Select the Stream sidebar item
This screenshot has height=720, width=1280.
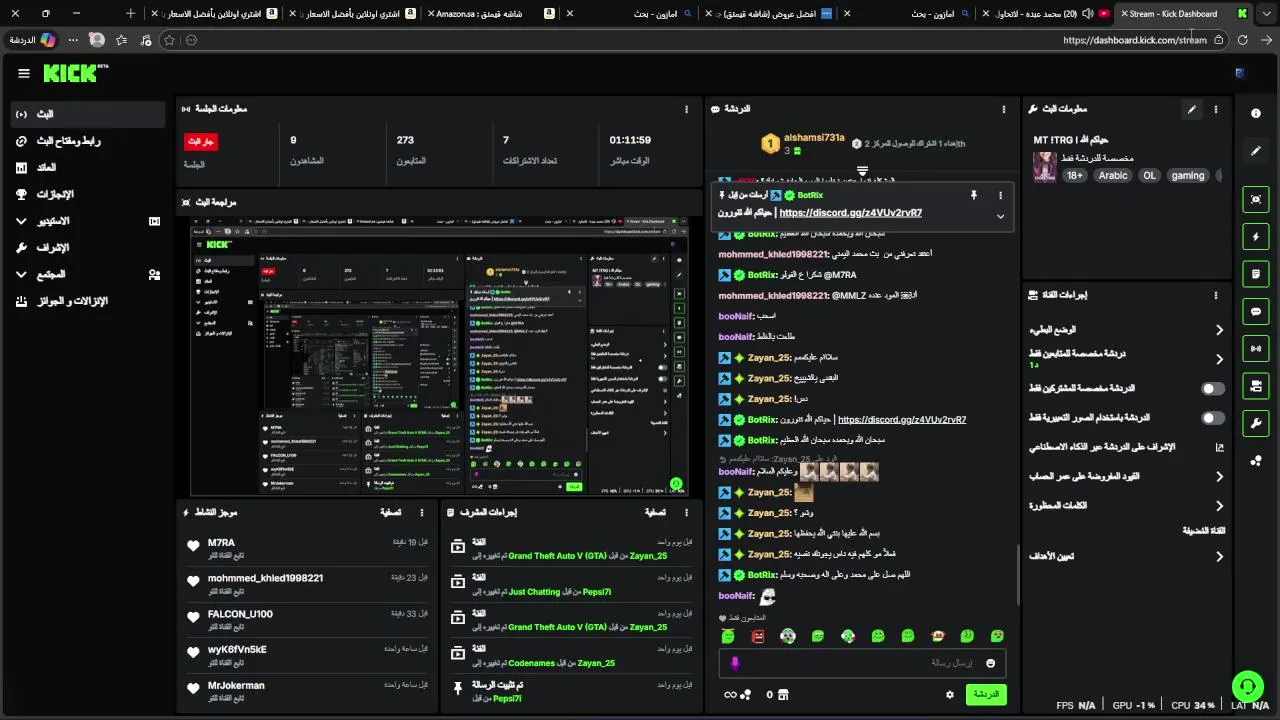pyautogui.click(x=88, y=114)
